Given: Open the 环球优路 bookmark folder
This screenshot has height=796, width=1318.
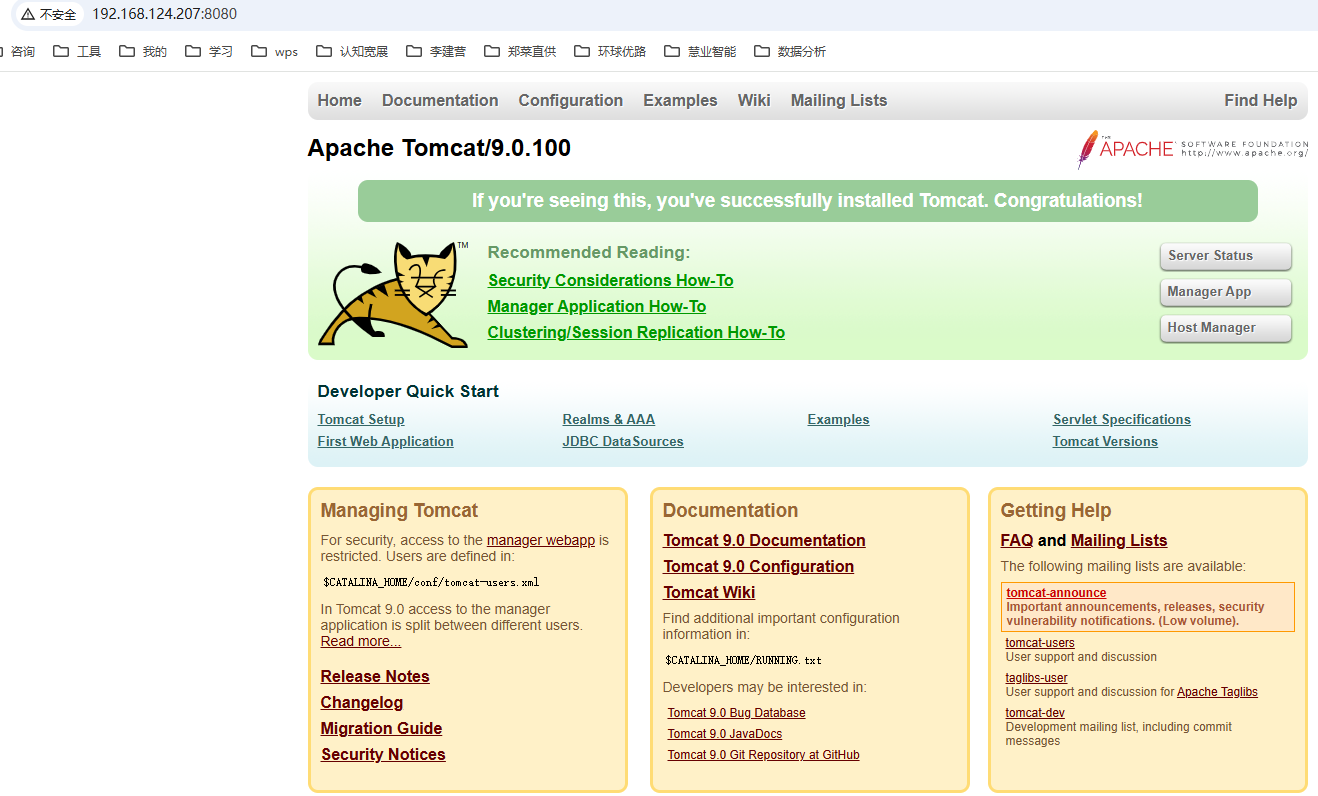Looking at the screenshot, I should [x=610, y=51].
